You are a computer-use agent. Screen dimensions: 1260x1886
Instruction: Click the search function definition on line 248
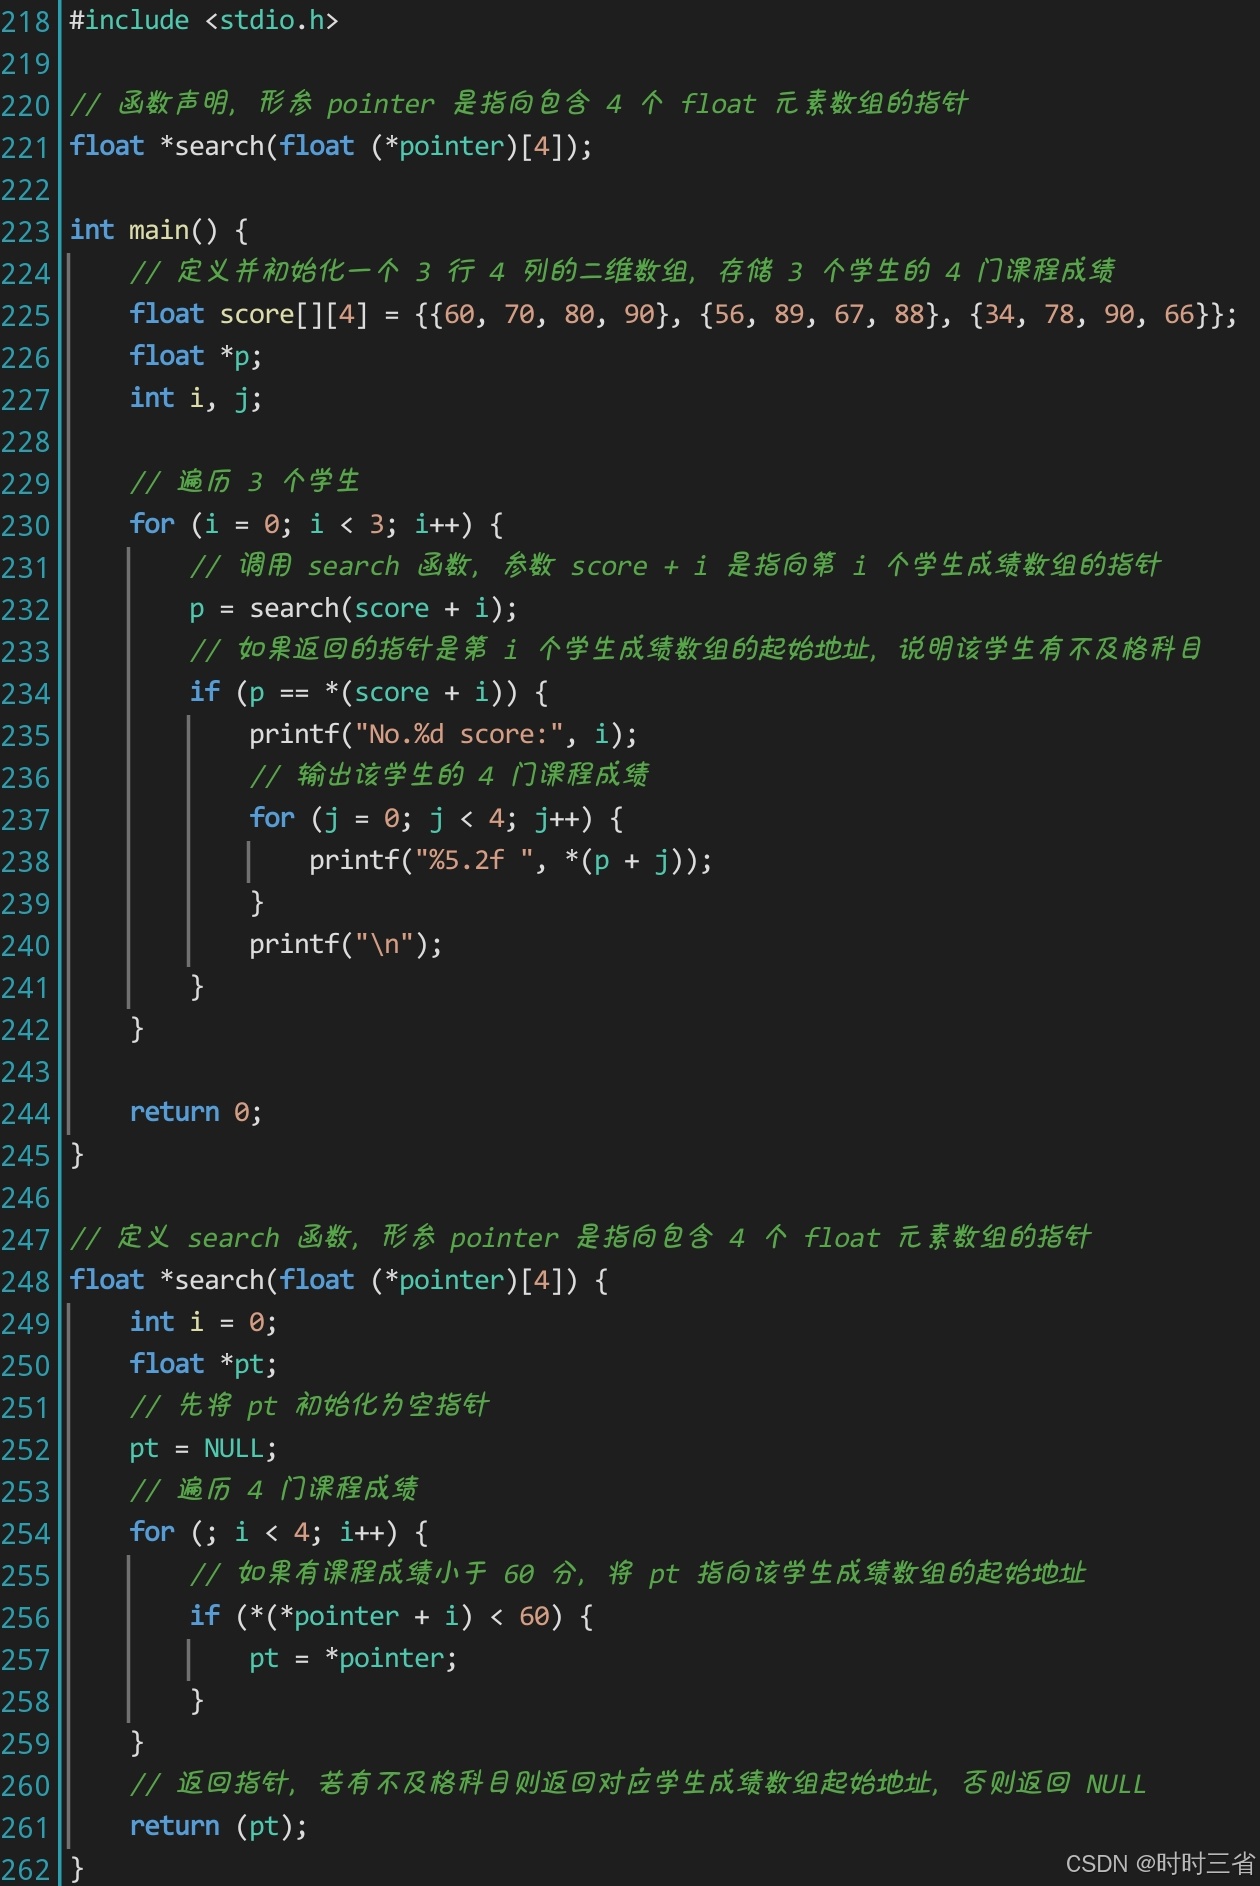(339, 1281)
